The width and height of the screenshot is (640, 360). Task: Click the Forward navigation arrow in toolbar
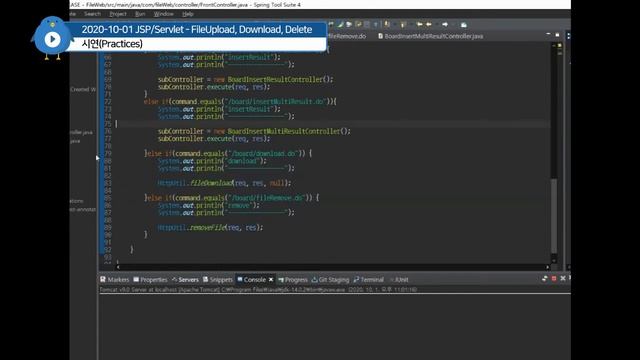(445, 24)
